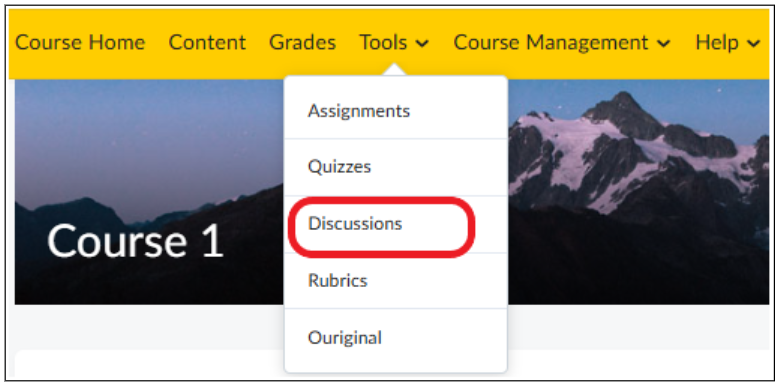The image size is (783, 389).
Task: Open the Course Home page
Action: click(80, 42)
